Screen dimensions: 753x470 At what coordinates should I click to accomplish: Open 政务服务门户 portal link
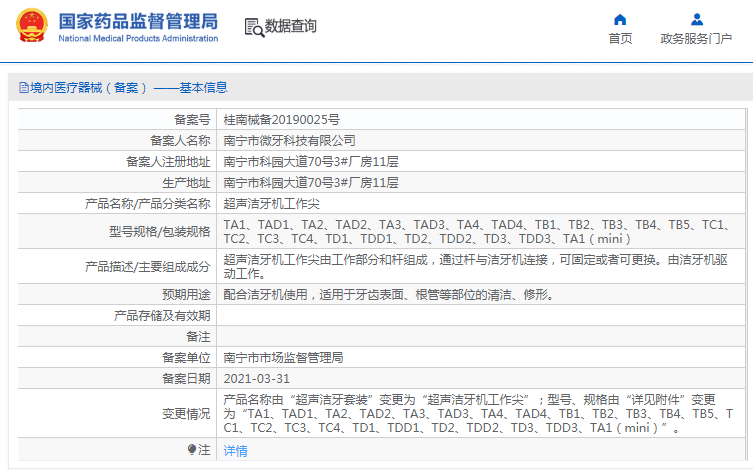click(x=696, y=38)
